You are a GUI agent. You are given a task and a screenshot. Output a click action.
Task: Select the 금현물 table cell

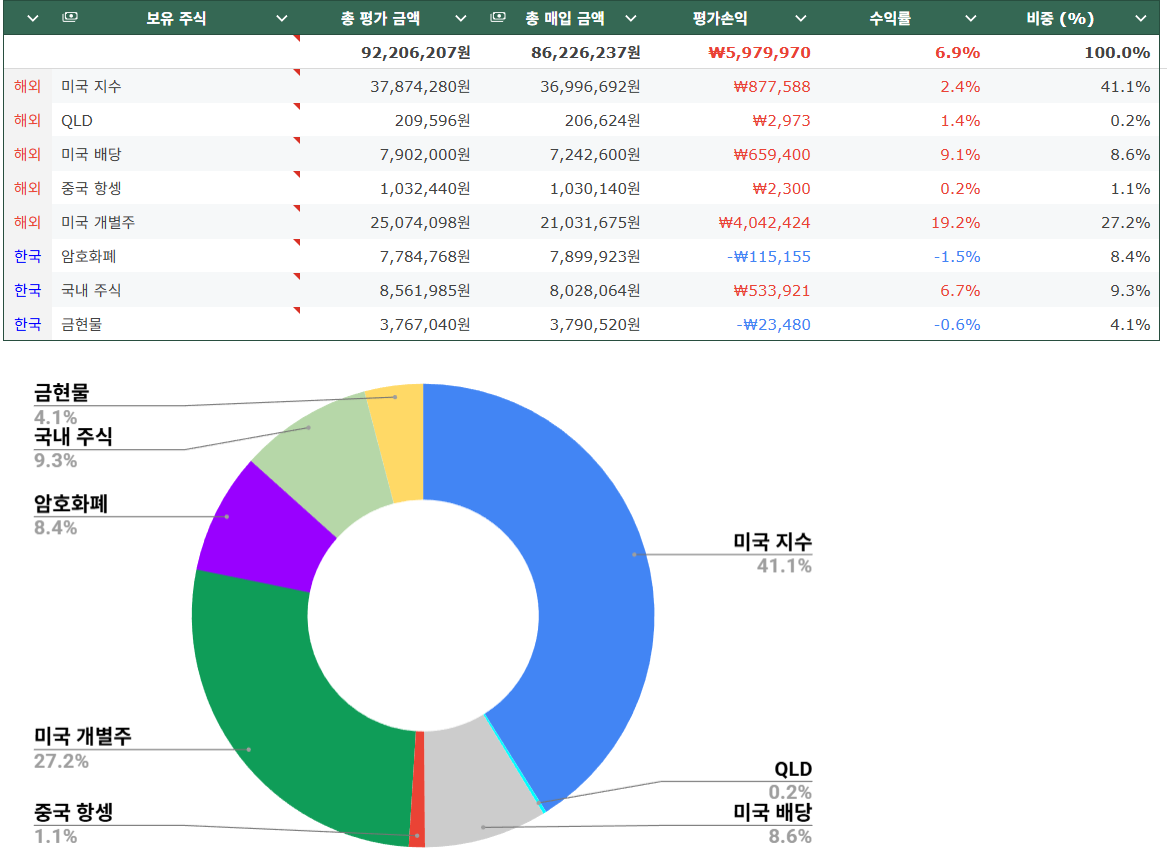pyautogui.click(x=176, y=324)
